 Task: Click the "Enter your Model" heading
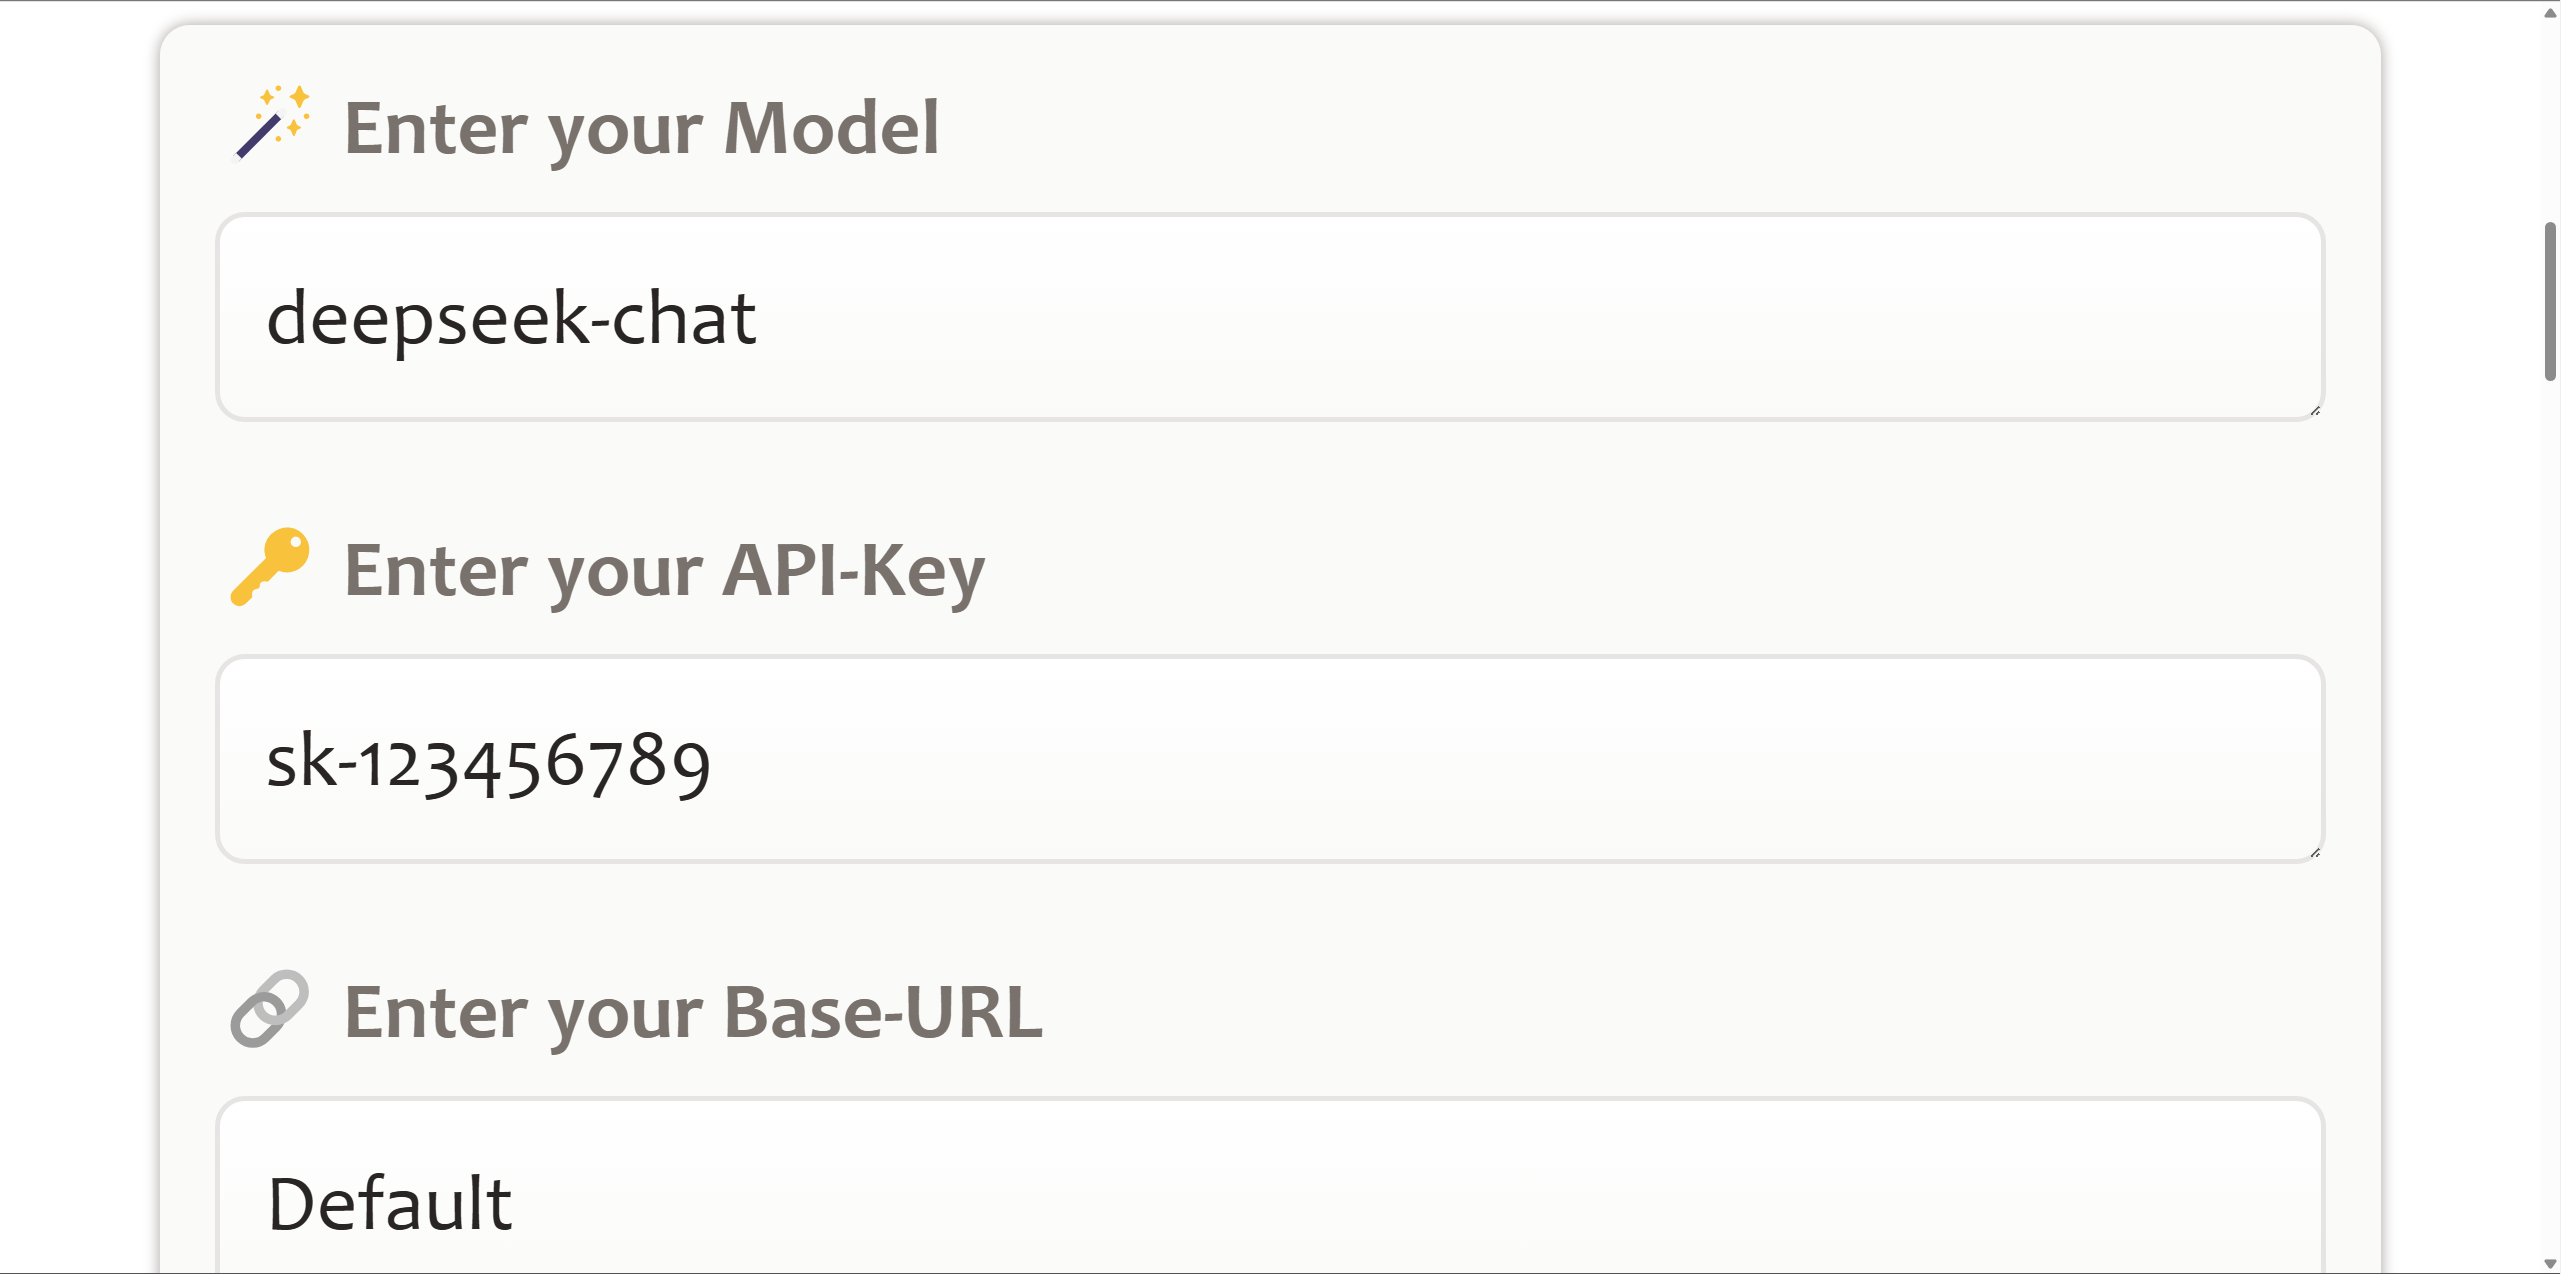(x=642, y=129)
